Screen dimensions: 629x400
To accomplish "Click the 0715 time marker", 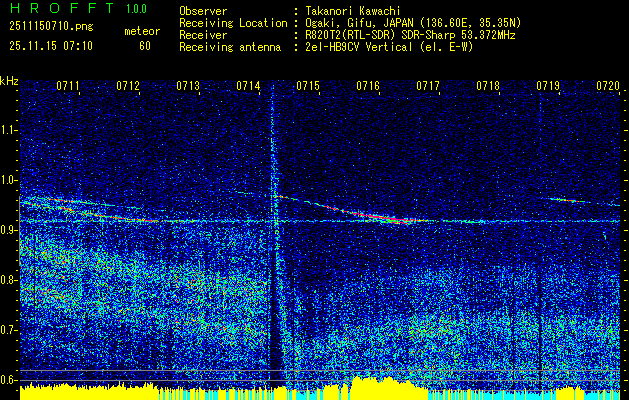I will [x=308, y=86].
